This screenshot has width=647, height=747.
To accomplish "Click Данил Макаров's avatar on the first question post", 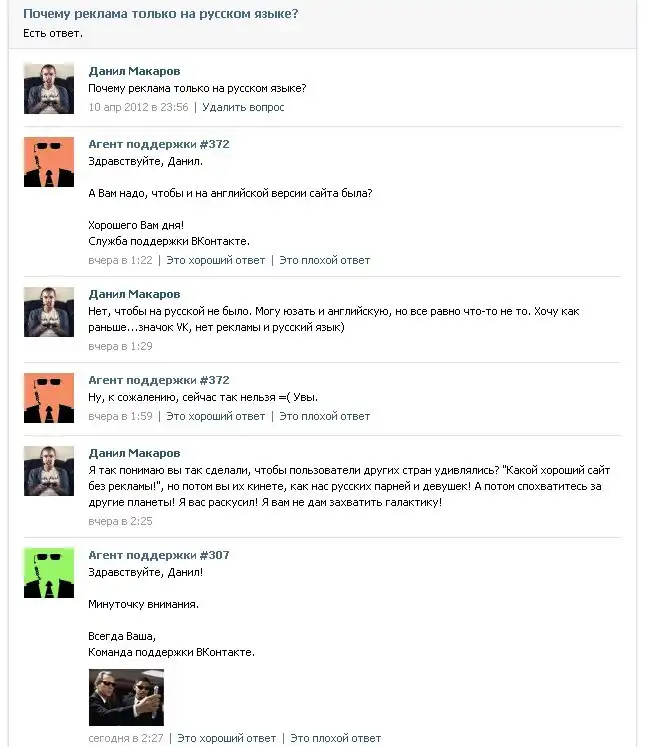I will (x=49, y=88).
